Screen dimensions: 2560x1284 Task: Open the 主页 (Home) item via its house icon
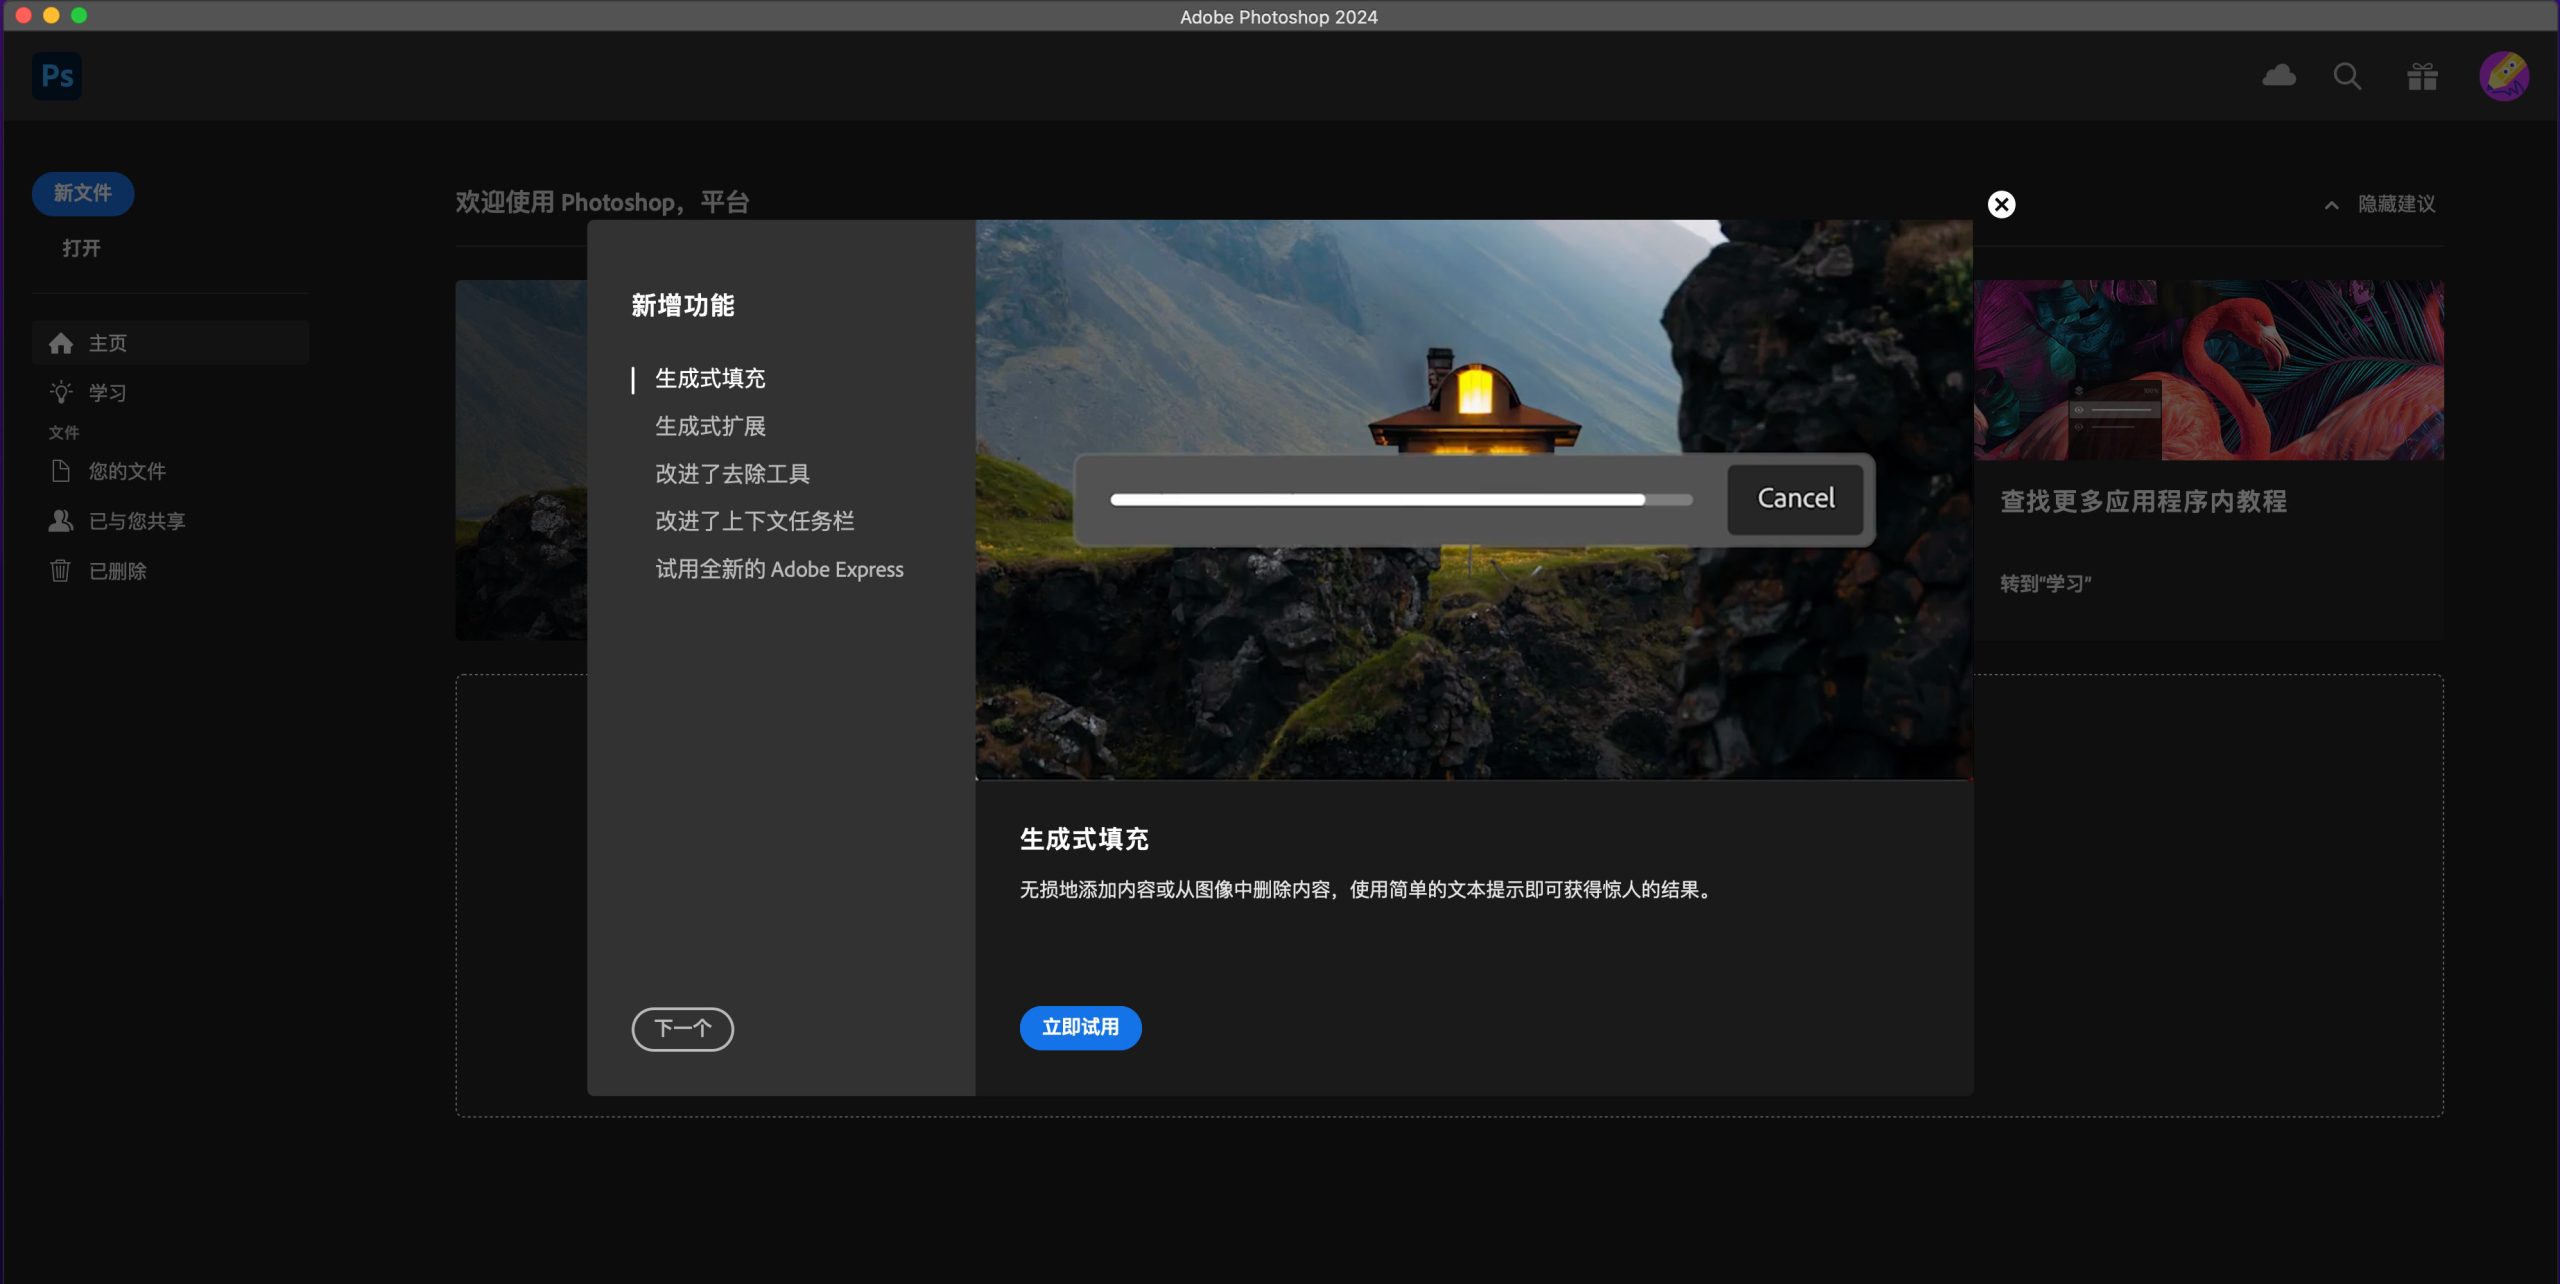point(61,343)
